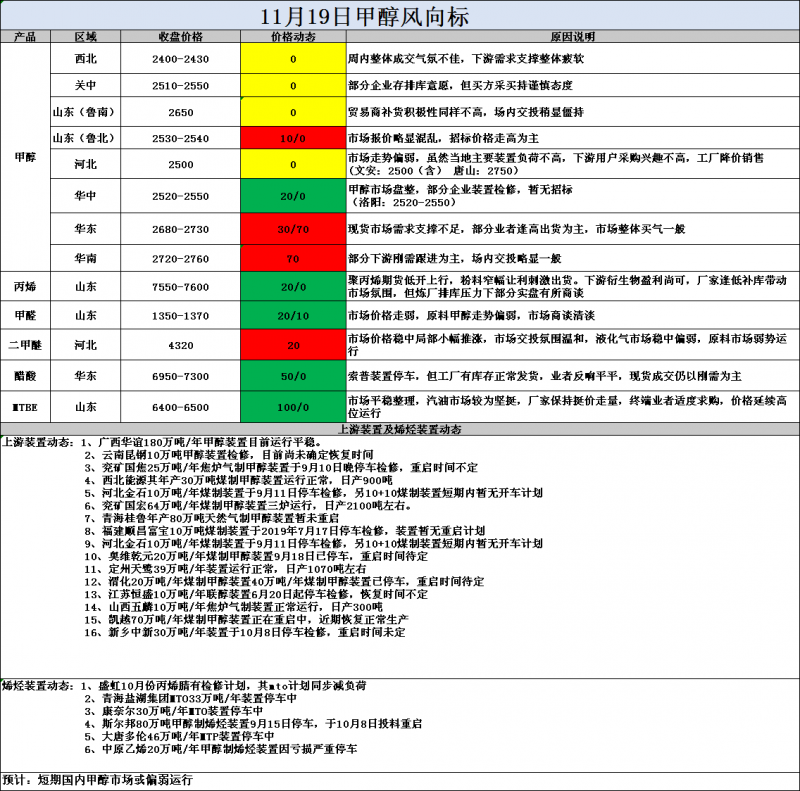This screenshot has height=791, width=800.
Task: Click line '斯尔邦80万吨甲醇制烯烃'
Action: click(x=254, y=723)
